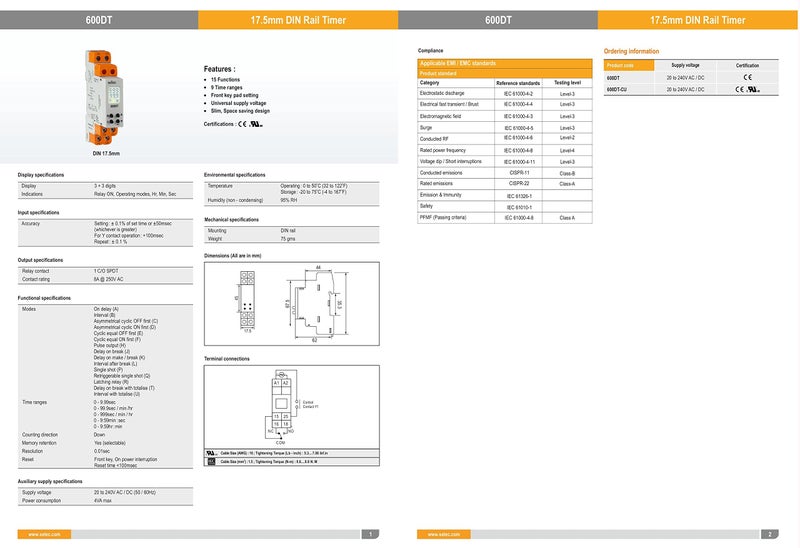The width and height of the screenshot is (800, 548).
Task: Select the 'DIN rail' mounting value
Action: [288, 231]
